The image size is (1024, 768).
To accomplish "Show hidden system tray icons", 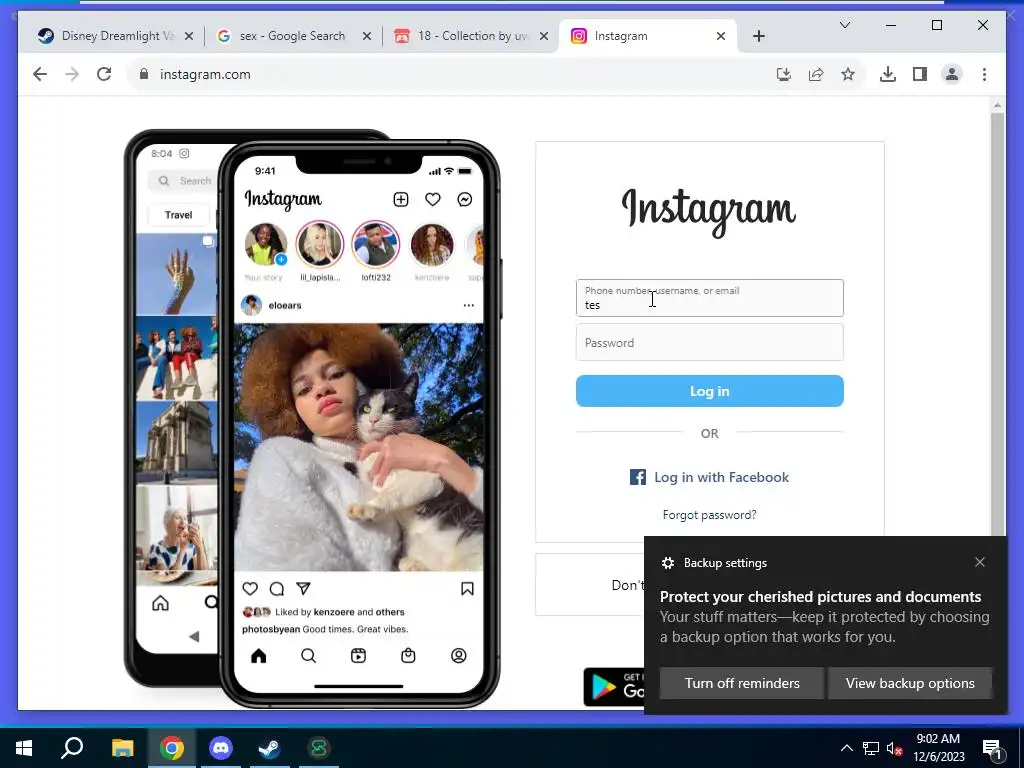I will coord(846,748).
